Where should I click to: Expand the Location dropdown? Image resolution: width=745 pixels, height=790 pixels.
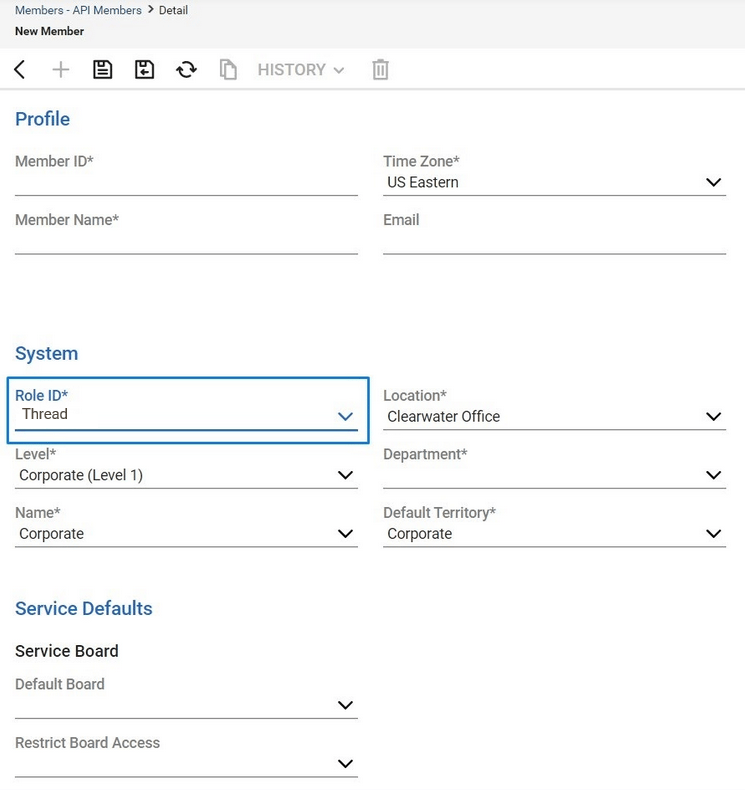point(555,417)
